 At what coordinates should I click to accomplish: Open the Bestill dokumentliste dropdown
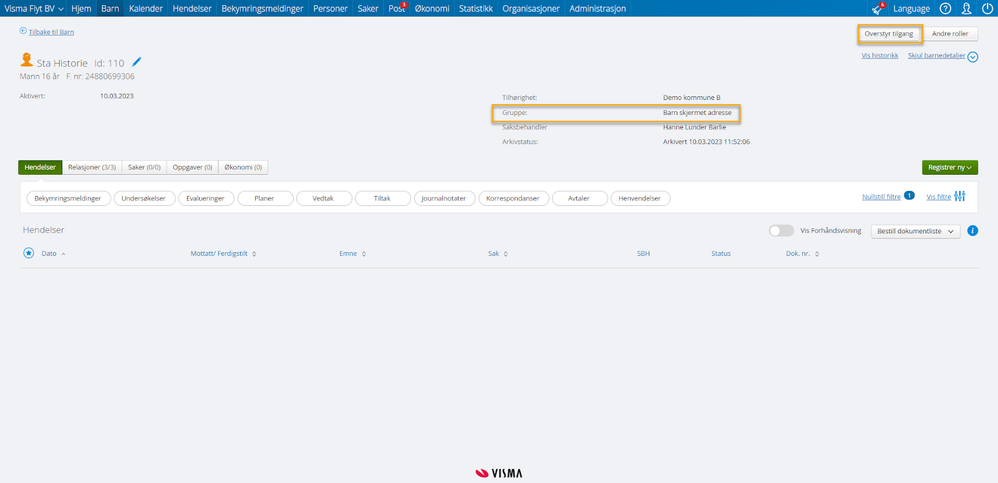915,231
